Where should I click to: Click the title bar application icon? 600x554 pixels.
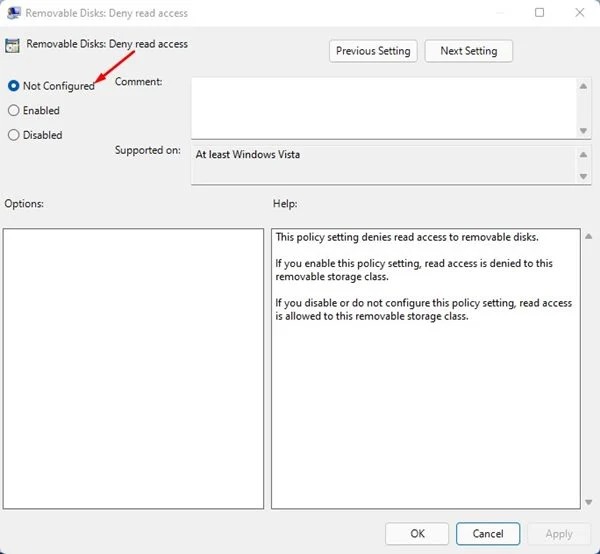pyautogui.click(x=14, y=13)
